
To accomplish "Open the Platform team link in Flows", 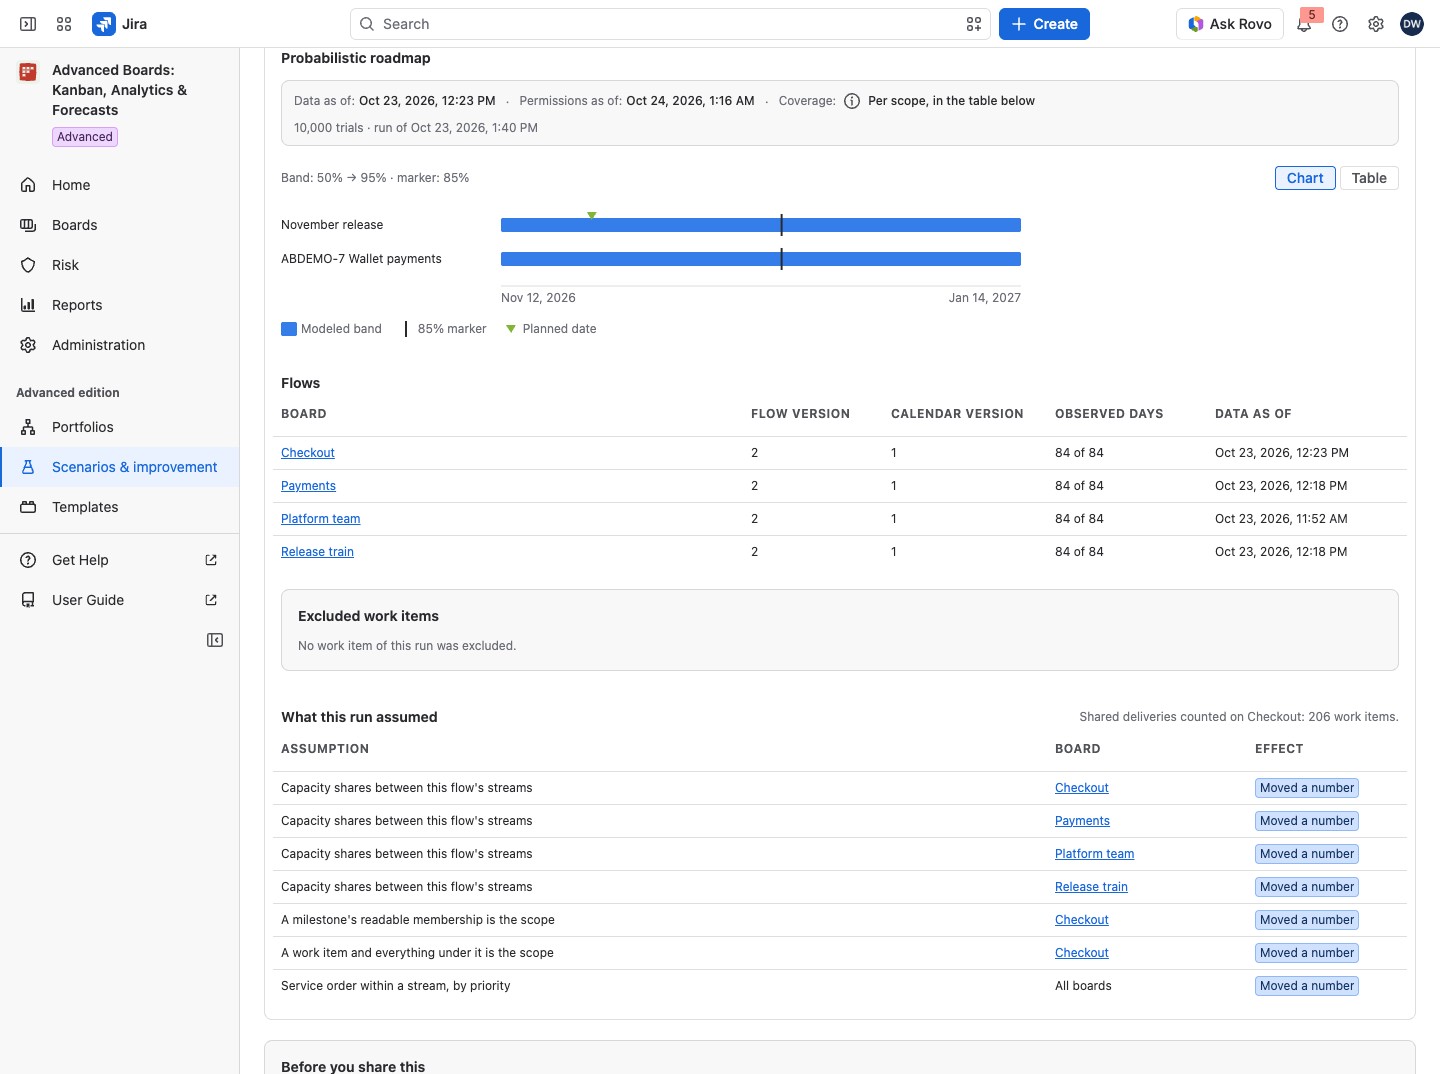I will [320, 519].
